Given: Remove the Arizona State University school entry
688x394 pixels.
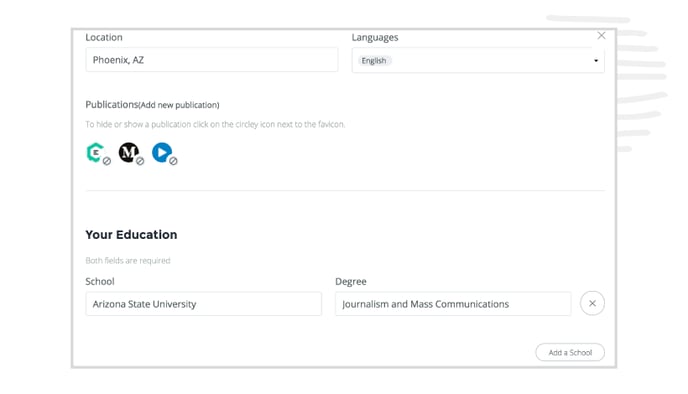Looking at the screenshot, I should tap(592, 303).
